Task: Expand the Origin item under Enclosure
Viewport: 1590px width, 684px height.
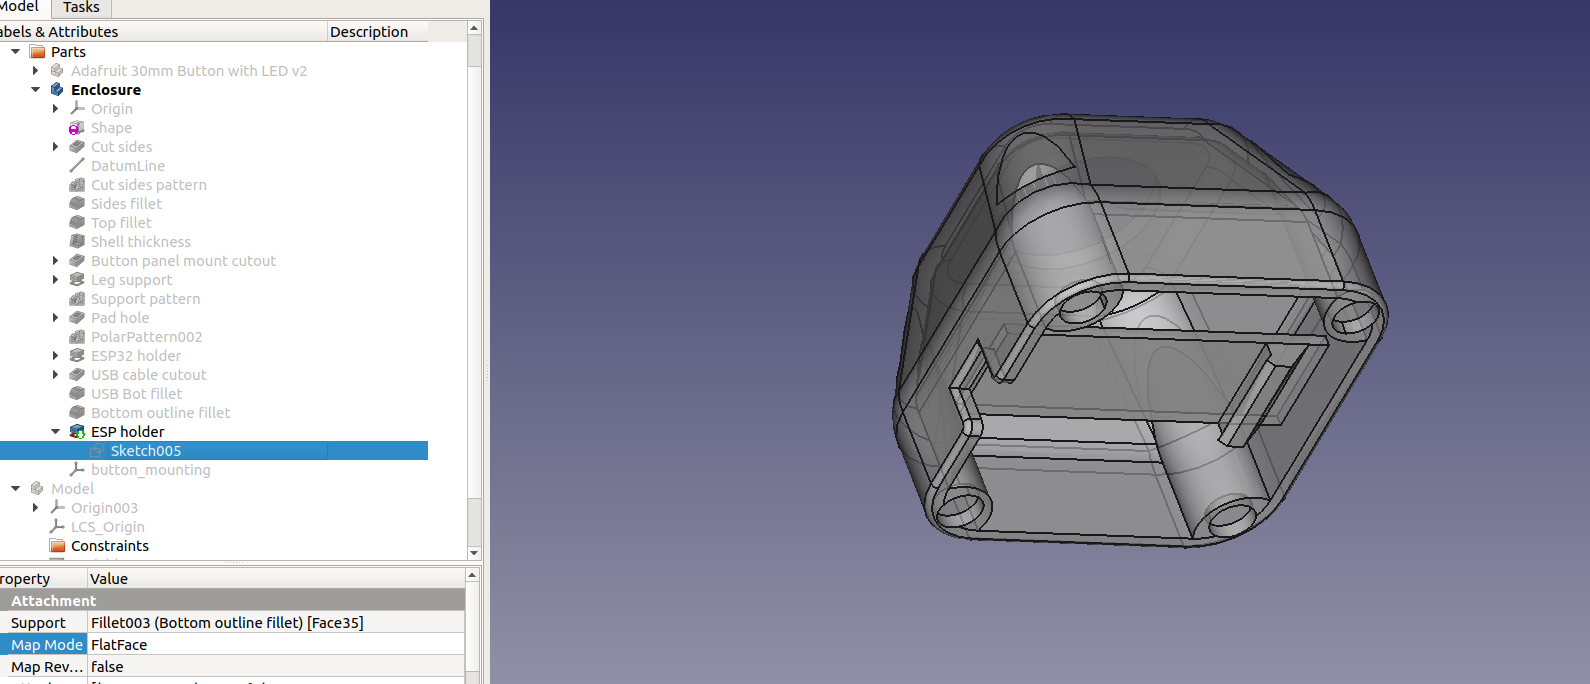Action: coord(55,109)
